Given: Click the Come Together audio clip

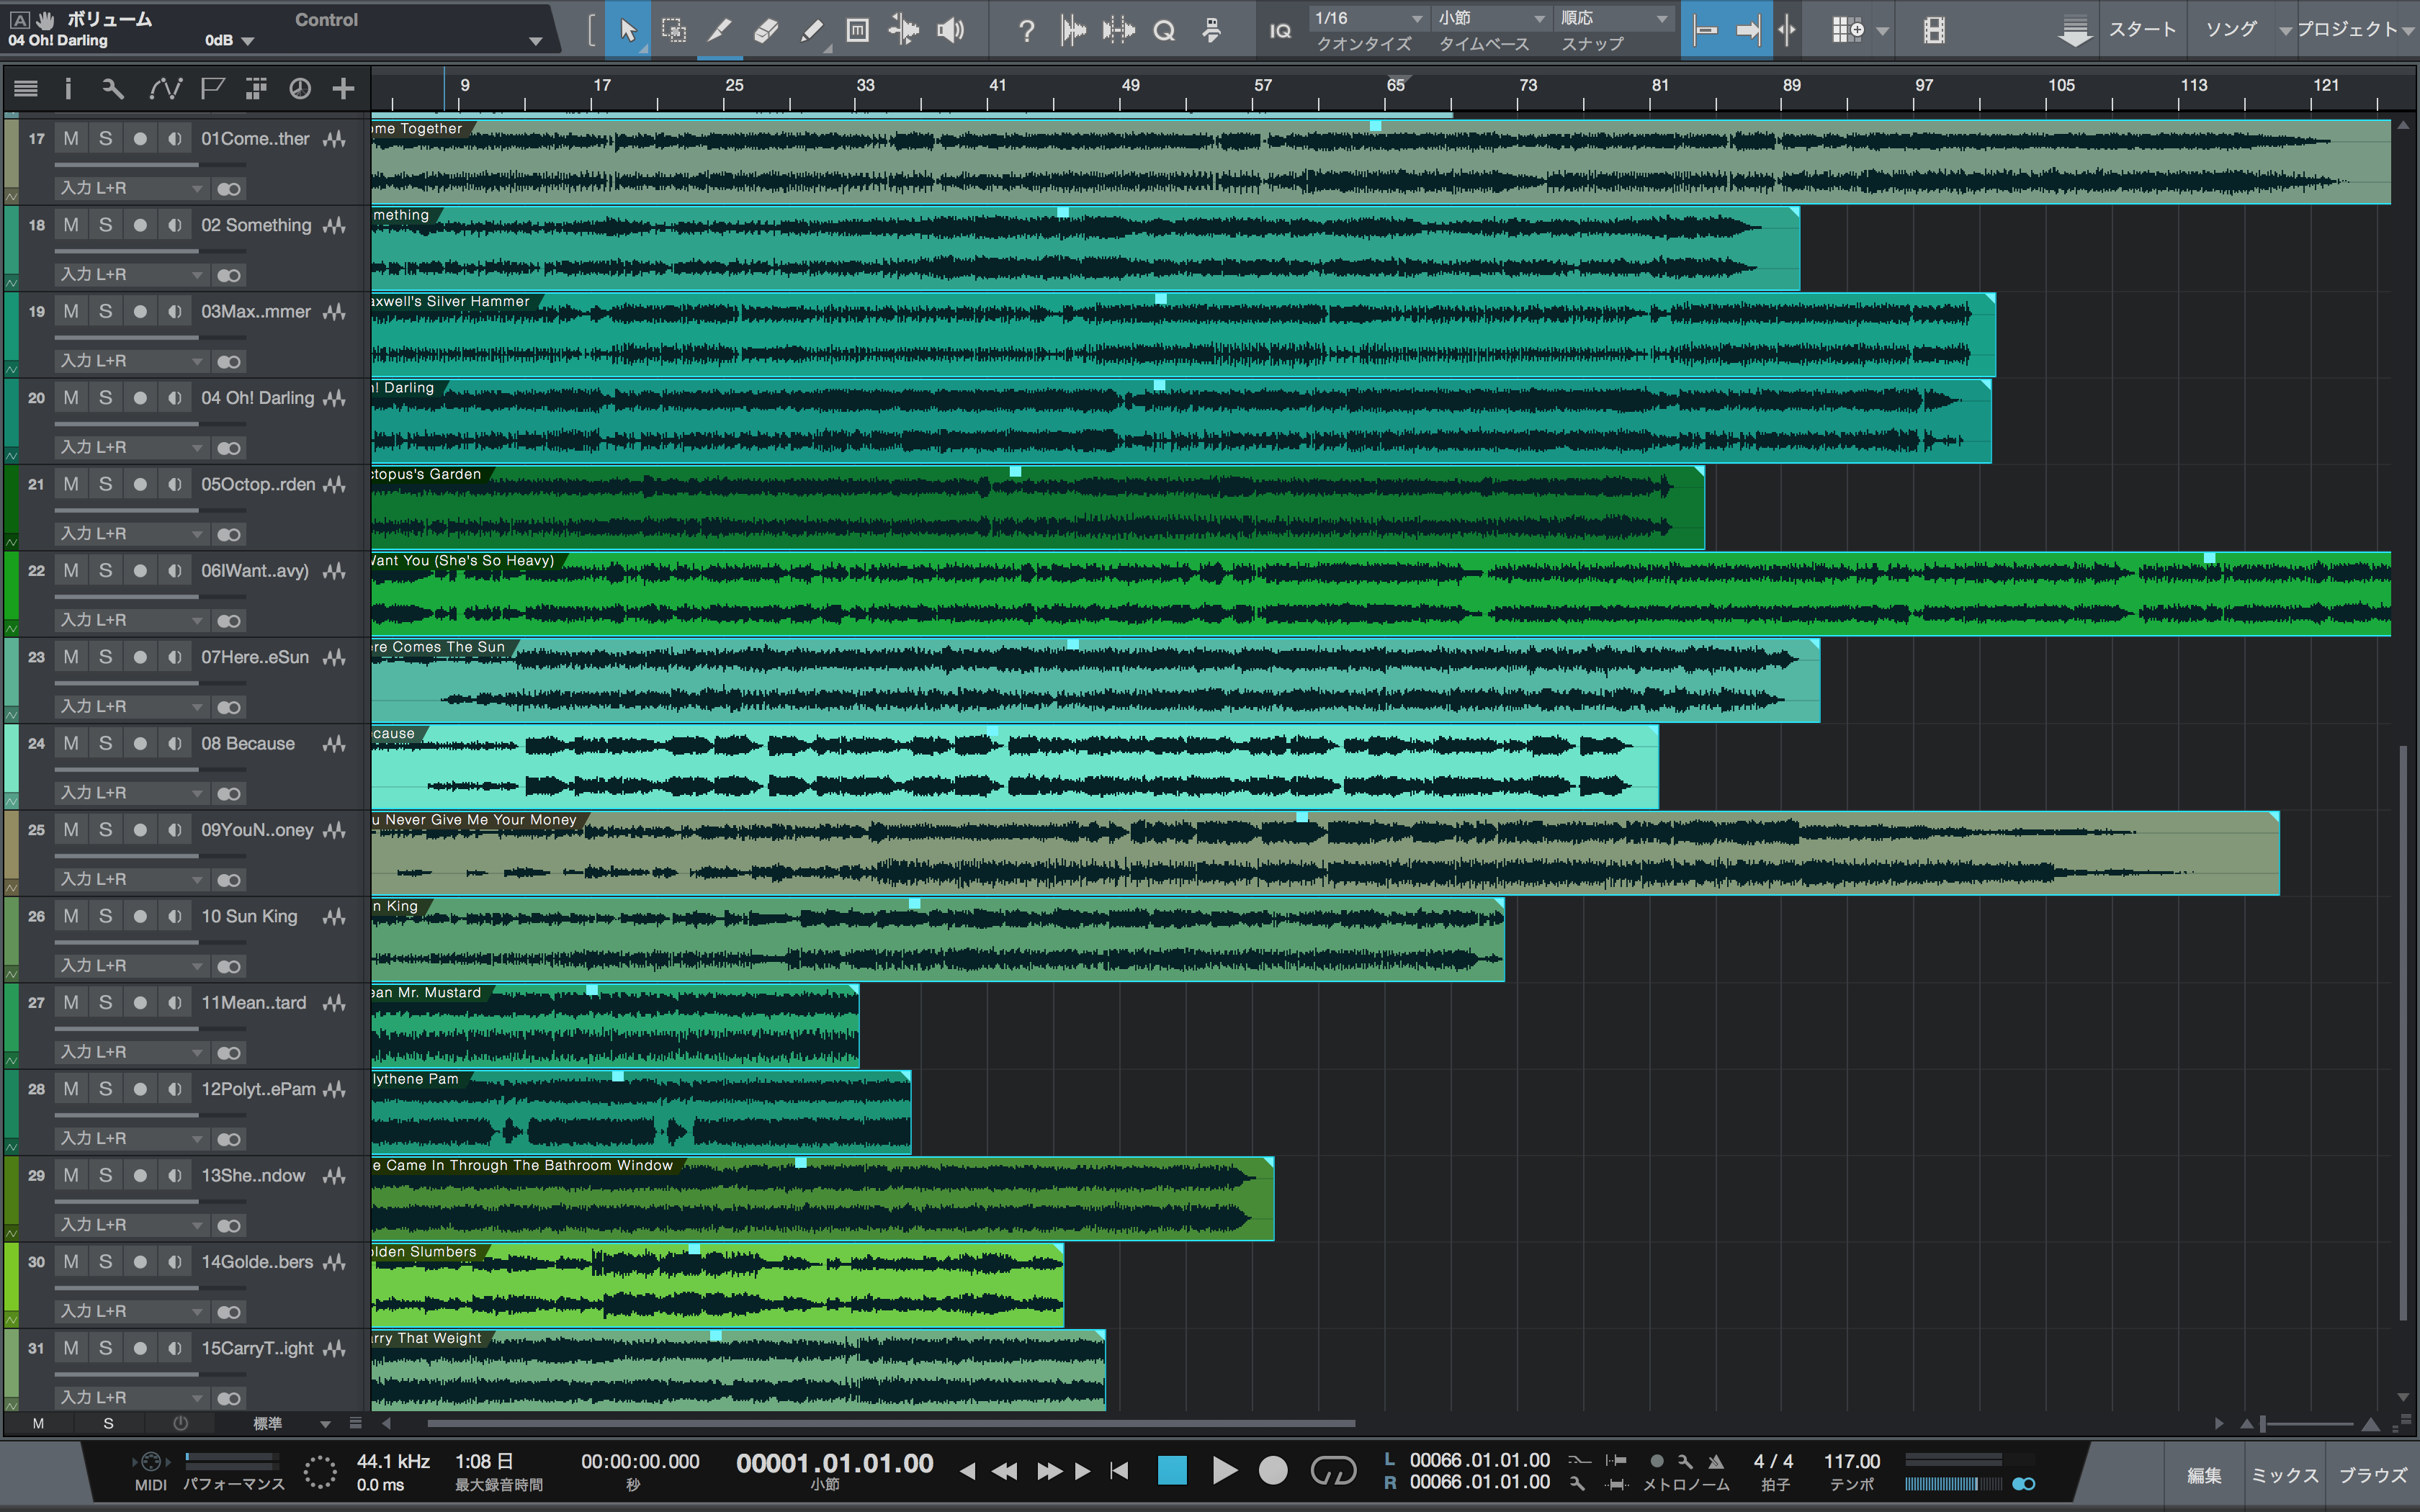Looking at the screenshot, I should tap(1380, 162).
